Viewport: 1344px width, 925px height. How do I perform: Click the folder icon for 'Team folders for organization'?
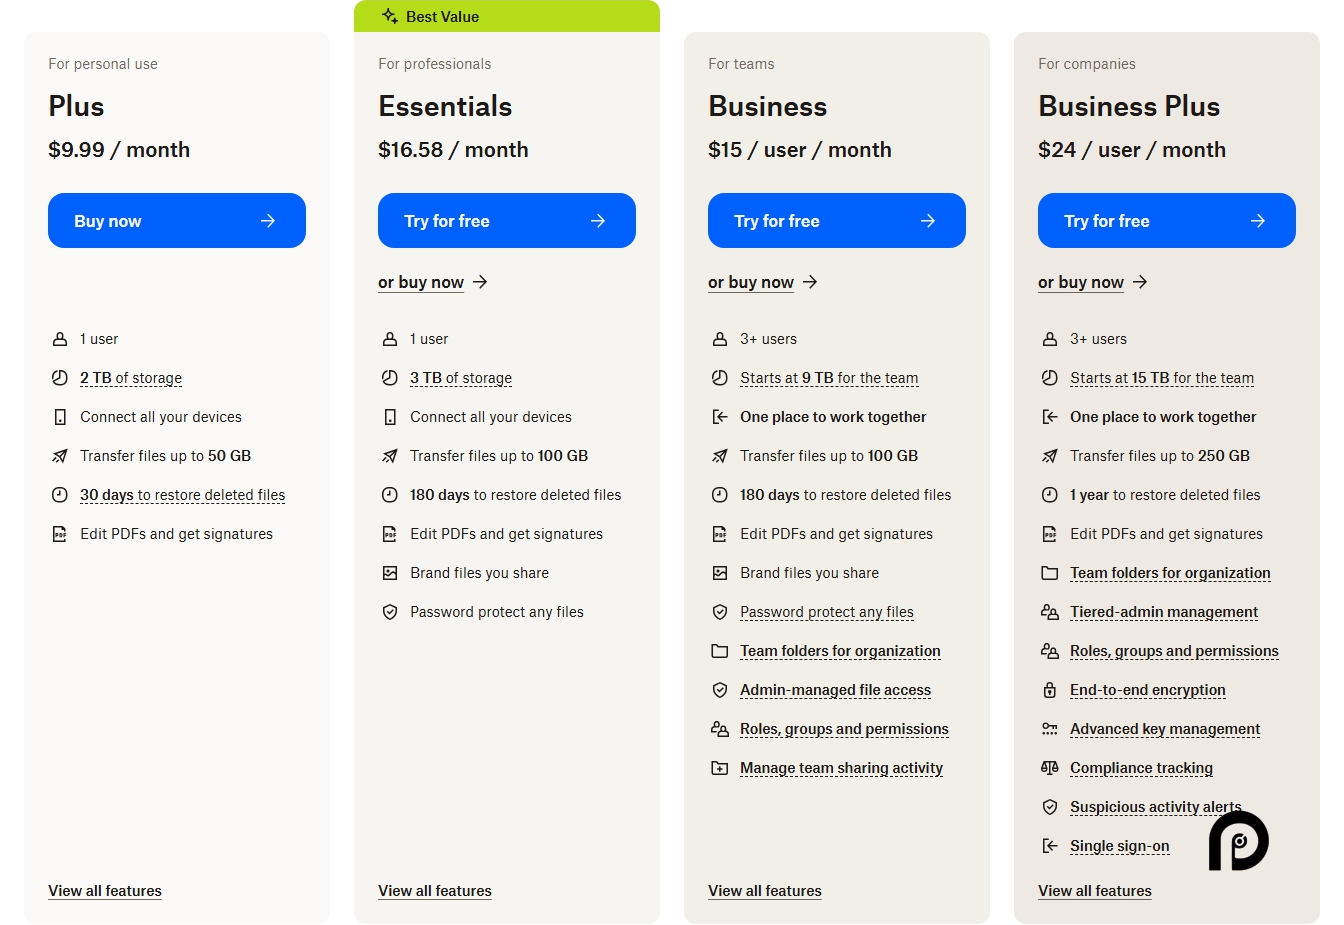pos(720,651)
